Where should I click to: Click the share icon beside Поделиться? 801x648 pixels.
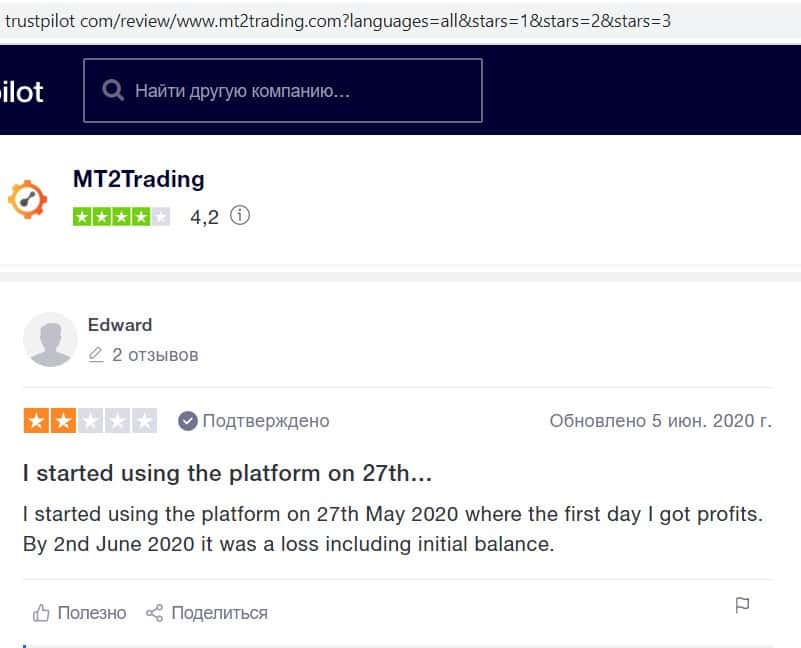(154, 613)
